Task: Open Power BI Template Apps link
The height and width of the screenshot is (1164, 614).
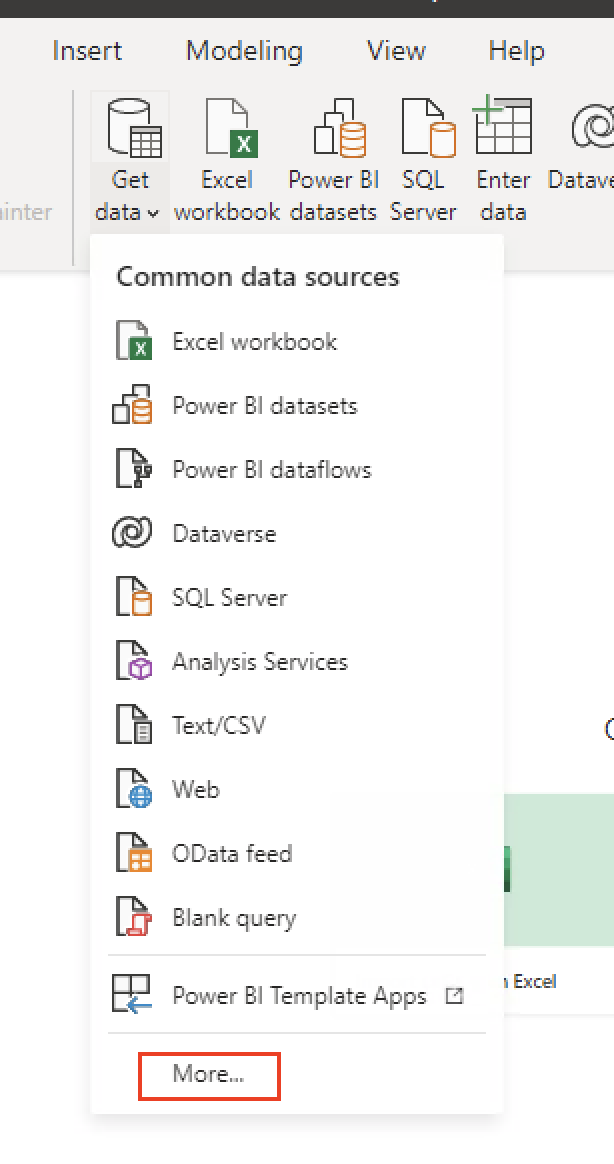Action: point(299,996)
